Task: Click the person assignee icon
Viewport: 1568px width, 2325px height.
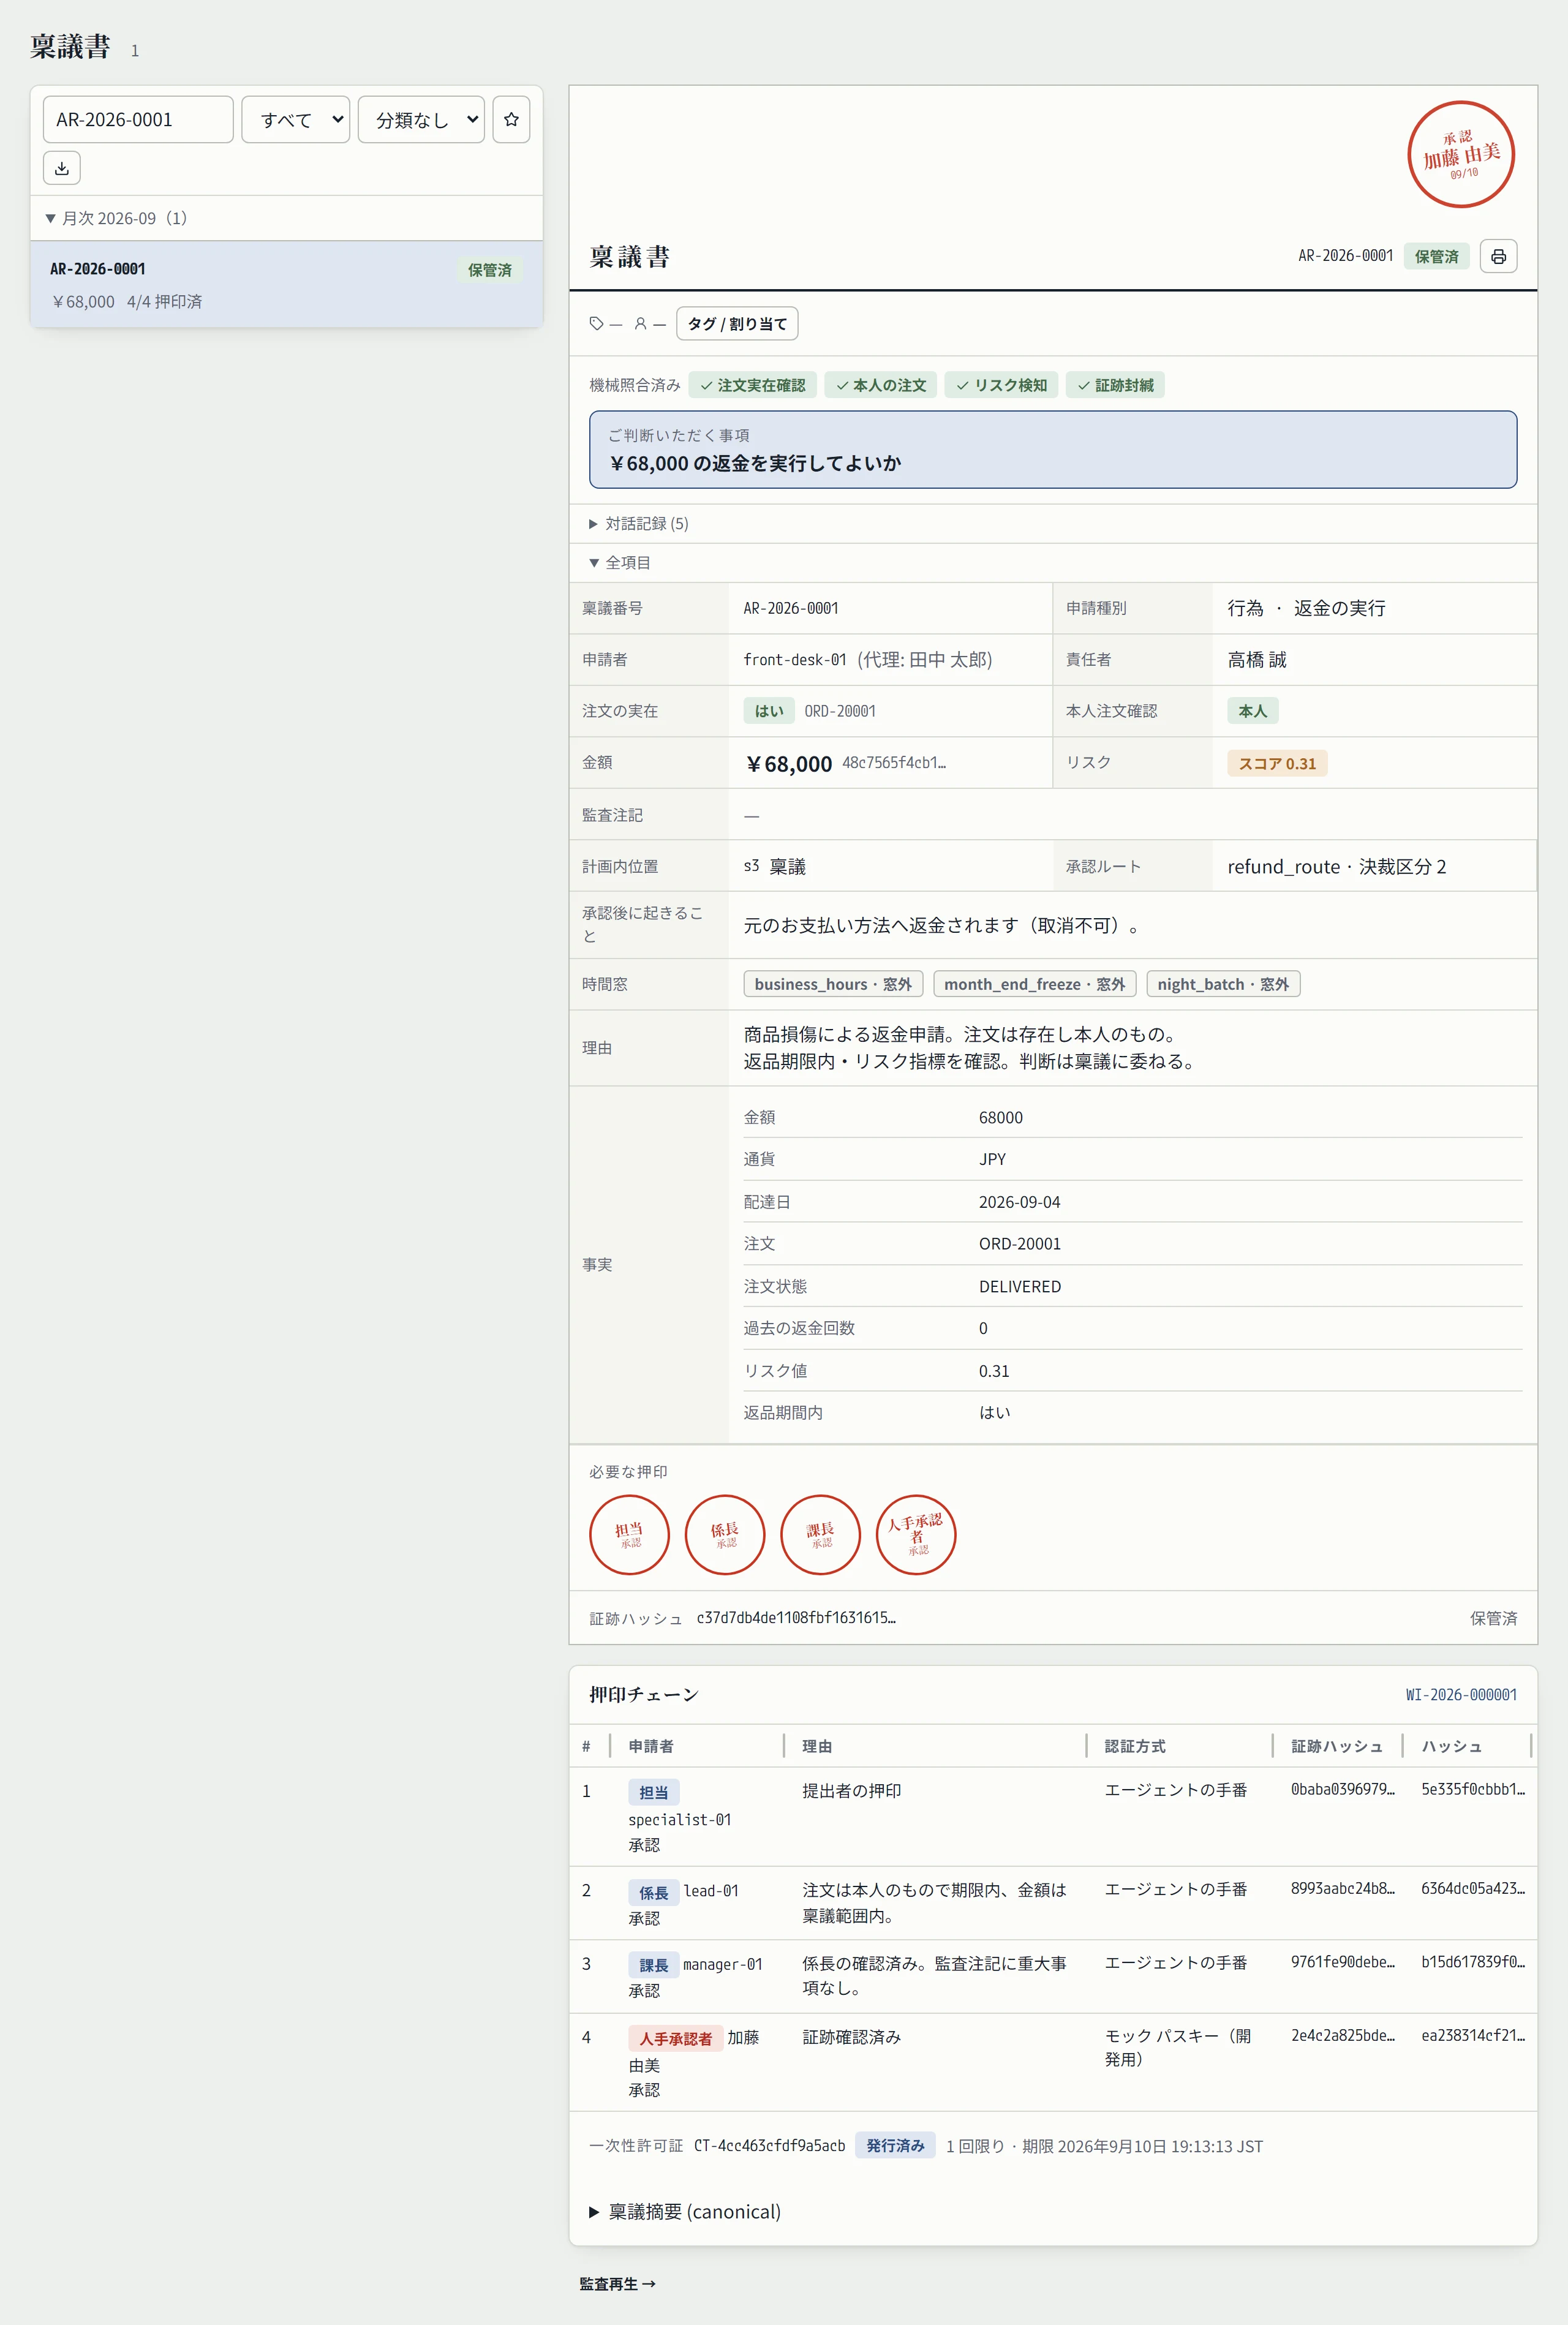Action: (x=640, y=324)
